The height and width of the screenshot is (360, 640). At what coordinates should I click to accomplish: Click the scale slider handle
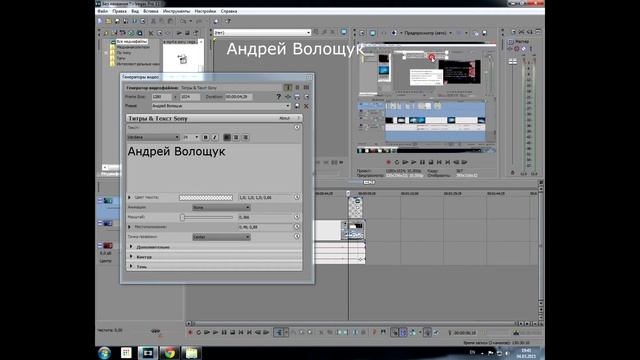pyautogui.click(x=182, y=217)
